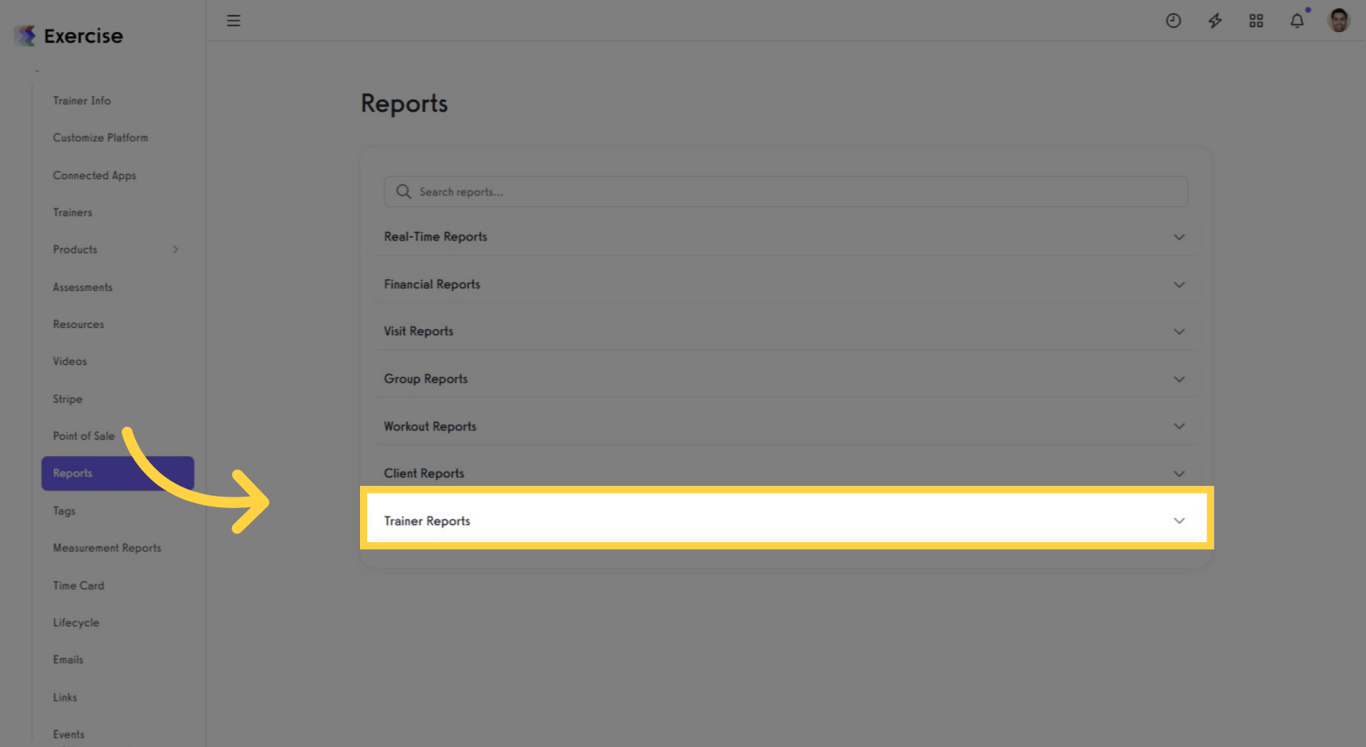Open the recent activity clock icon
Viewport: 1366px width, 747px height.
pos(1173,20)
